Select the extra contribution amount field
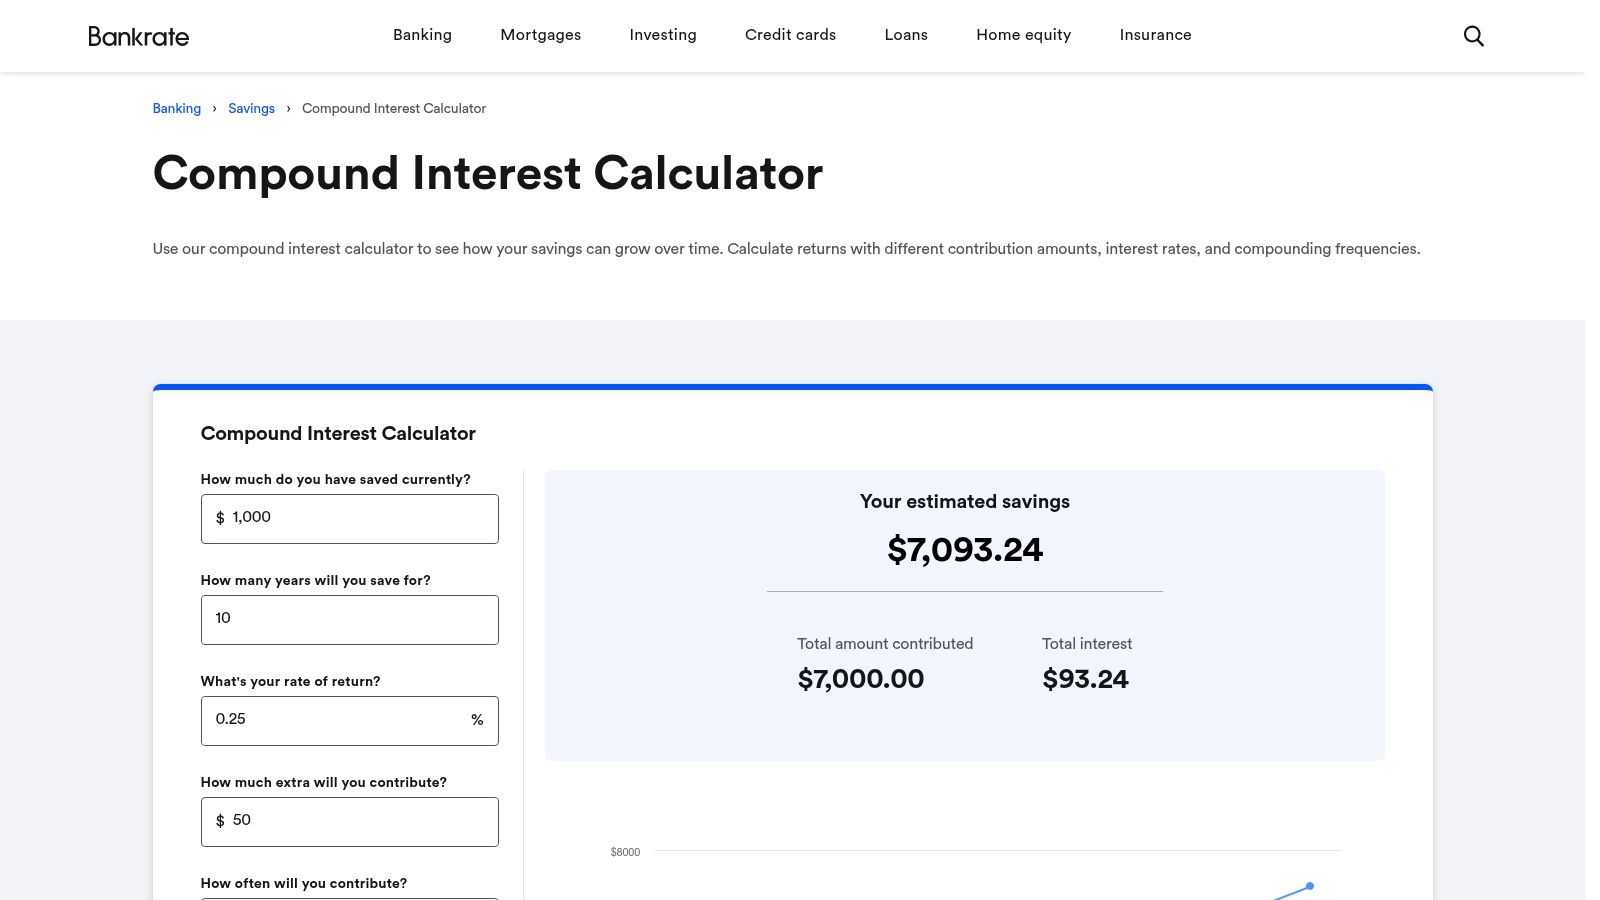 point(349,821)
